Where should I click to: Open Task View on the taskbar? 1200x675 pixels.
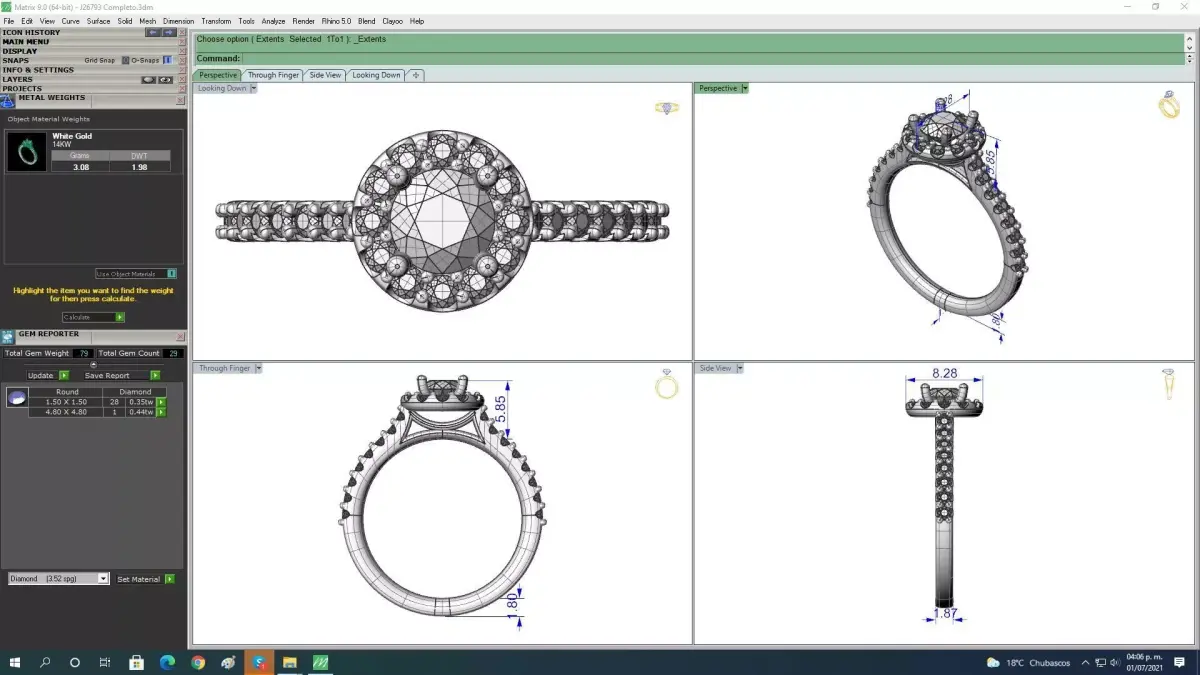pos(105,662)
